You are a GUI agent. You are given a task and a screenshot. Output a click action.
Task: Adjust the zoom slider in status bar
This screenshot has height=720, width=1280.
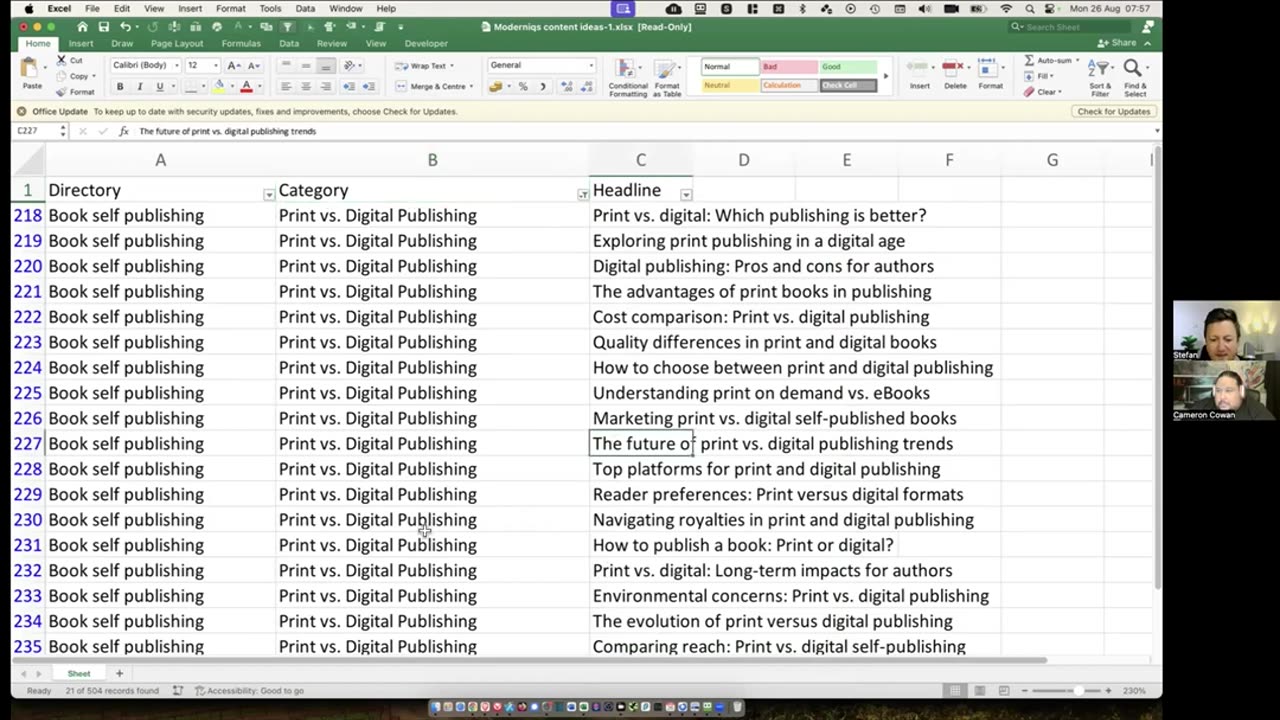tap(1077, 691)
